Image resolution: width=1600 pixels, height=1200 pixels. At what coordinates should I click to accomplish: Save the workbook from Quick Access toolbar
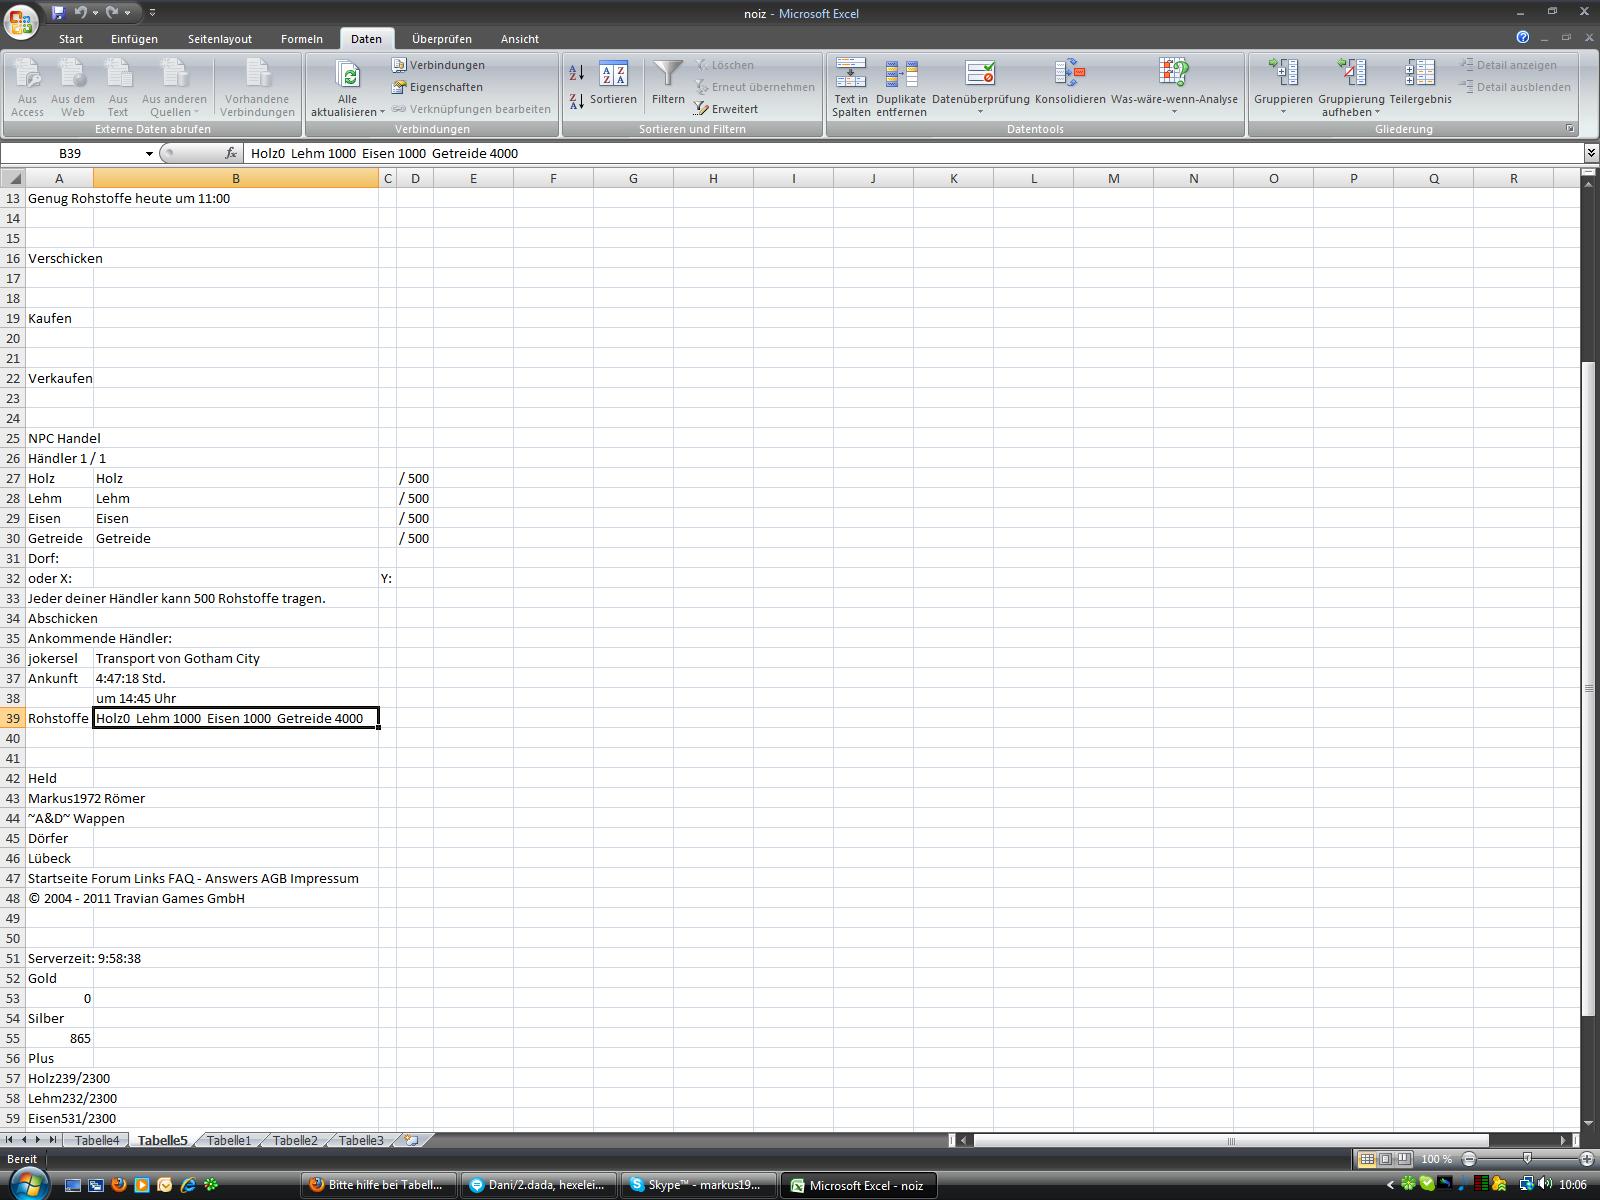tap(58, 13)
